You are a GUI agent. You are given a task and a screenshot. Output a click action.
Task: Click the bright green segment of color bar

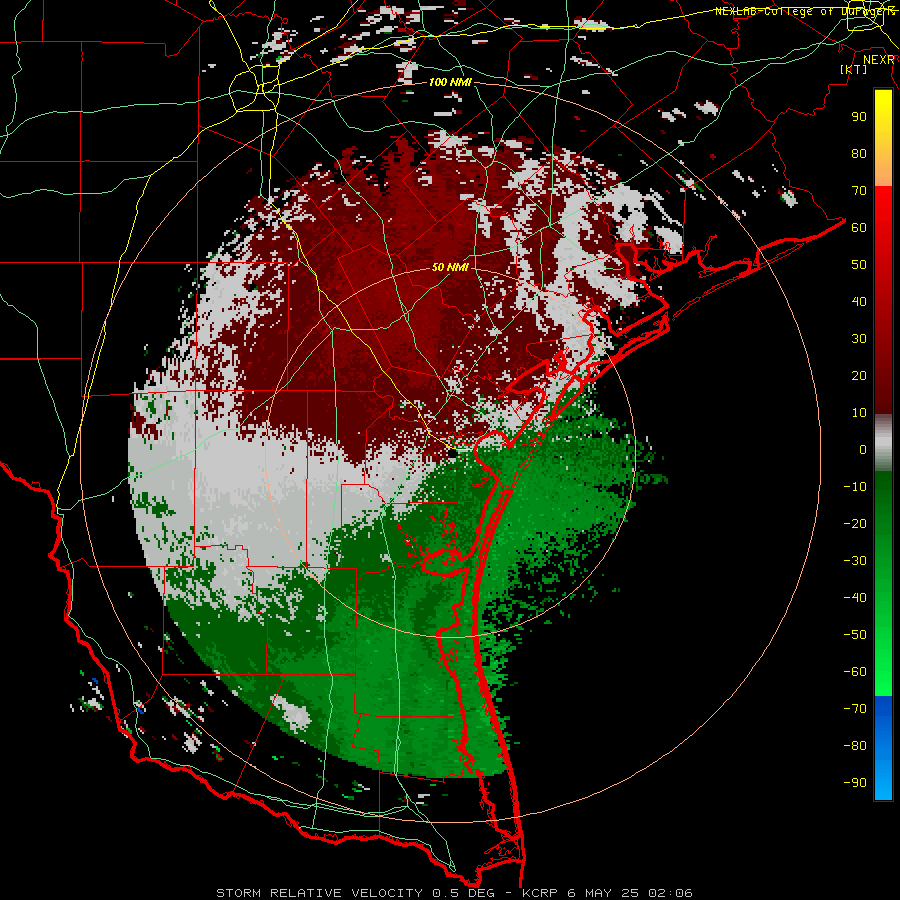click(x=883, y=643)
